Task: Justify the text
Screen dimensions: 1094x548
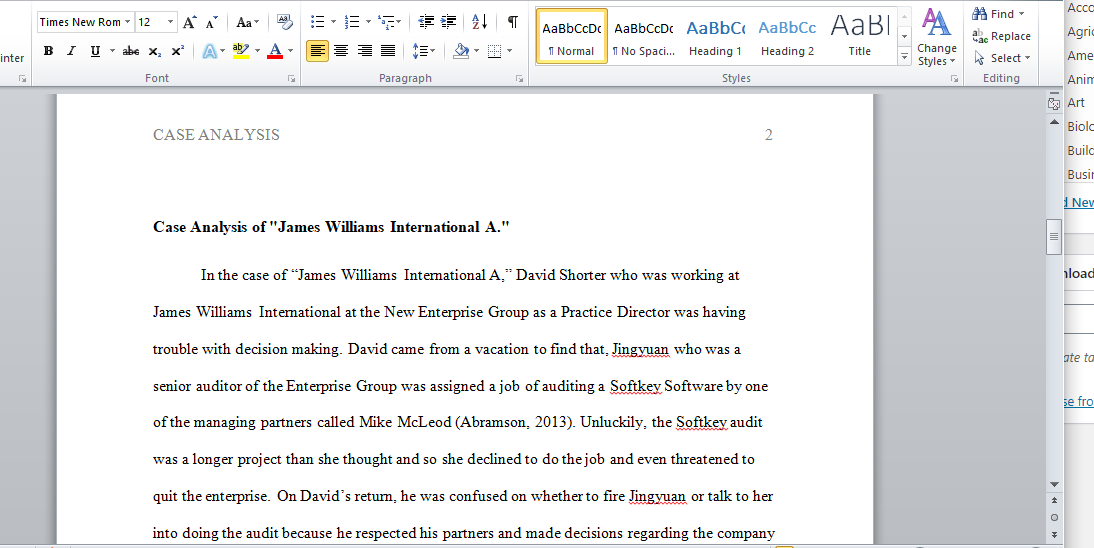Action: (x=388, y=51)
